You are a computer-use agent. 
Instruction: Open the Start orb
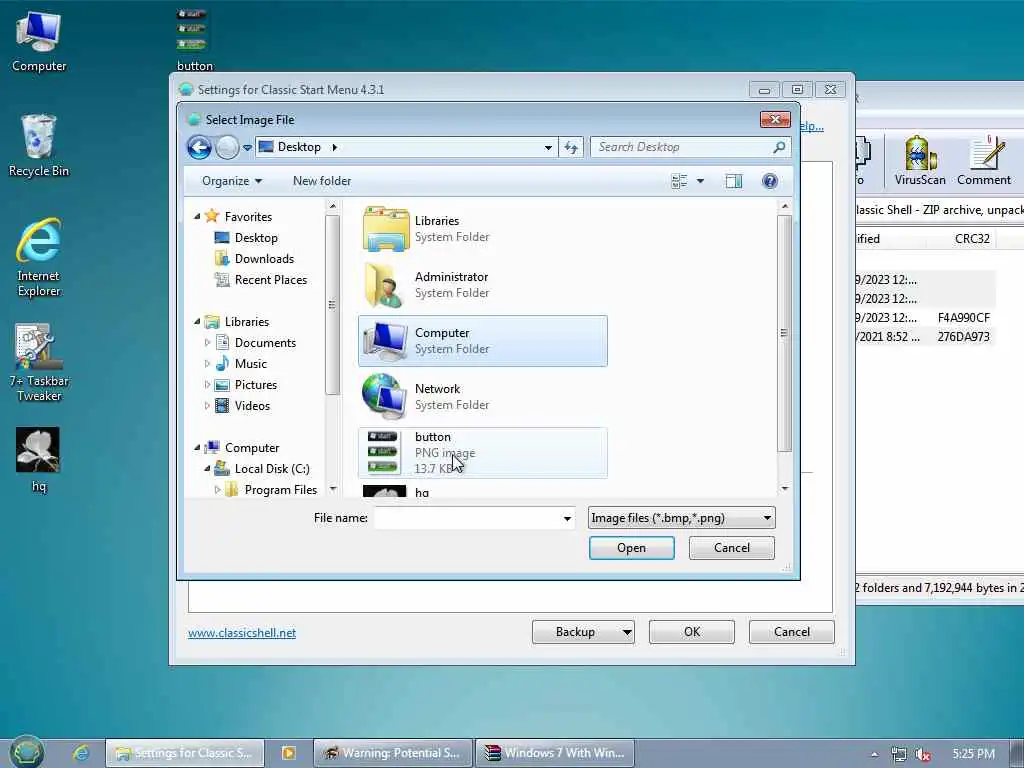tap(27, 752)
